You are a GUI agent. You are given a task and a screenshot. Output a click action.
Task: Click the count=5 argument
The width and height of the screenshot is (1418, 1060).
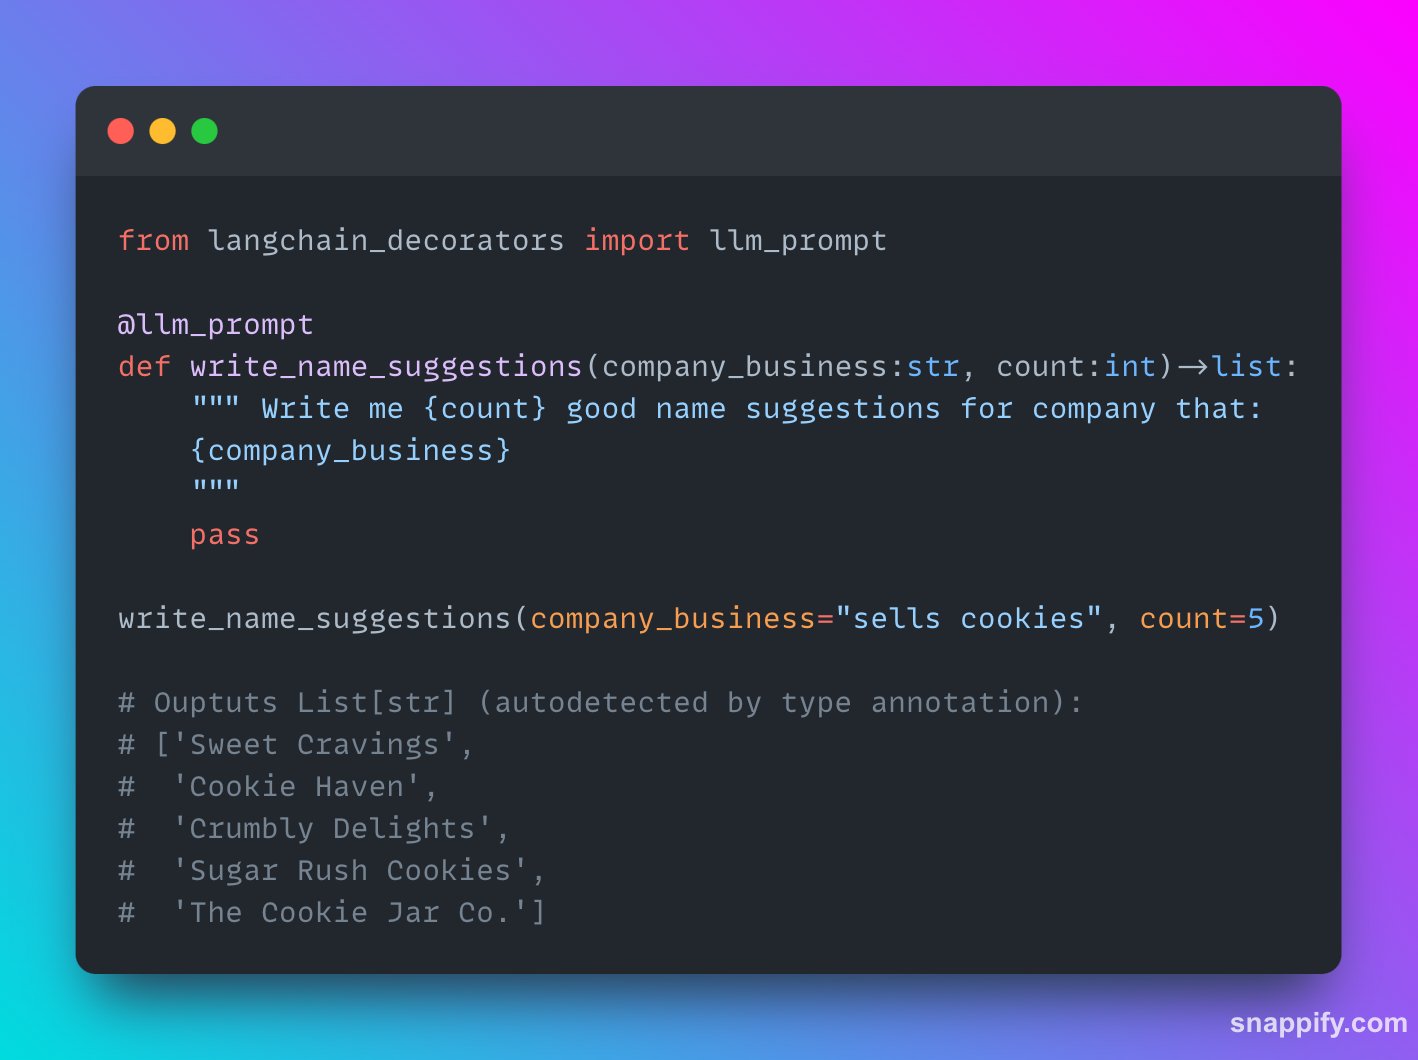coord(1201,619)
